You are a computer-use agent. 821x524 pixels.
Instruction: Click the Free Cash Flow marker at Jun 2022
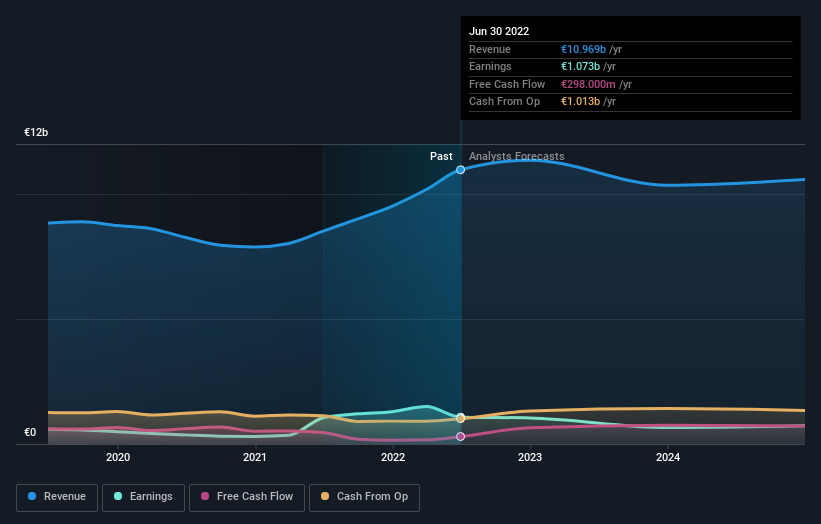click(460, 437)
